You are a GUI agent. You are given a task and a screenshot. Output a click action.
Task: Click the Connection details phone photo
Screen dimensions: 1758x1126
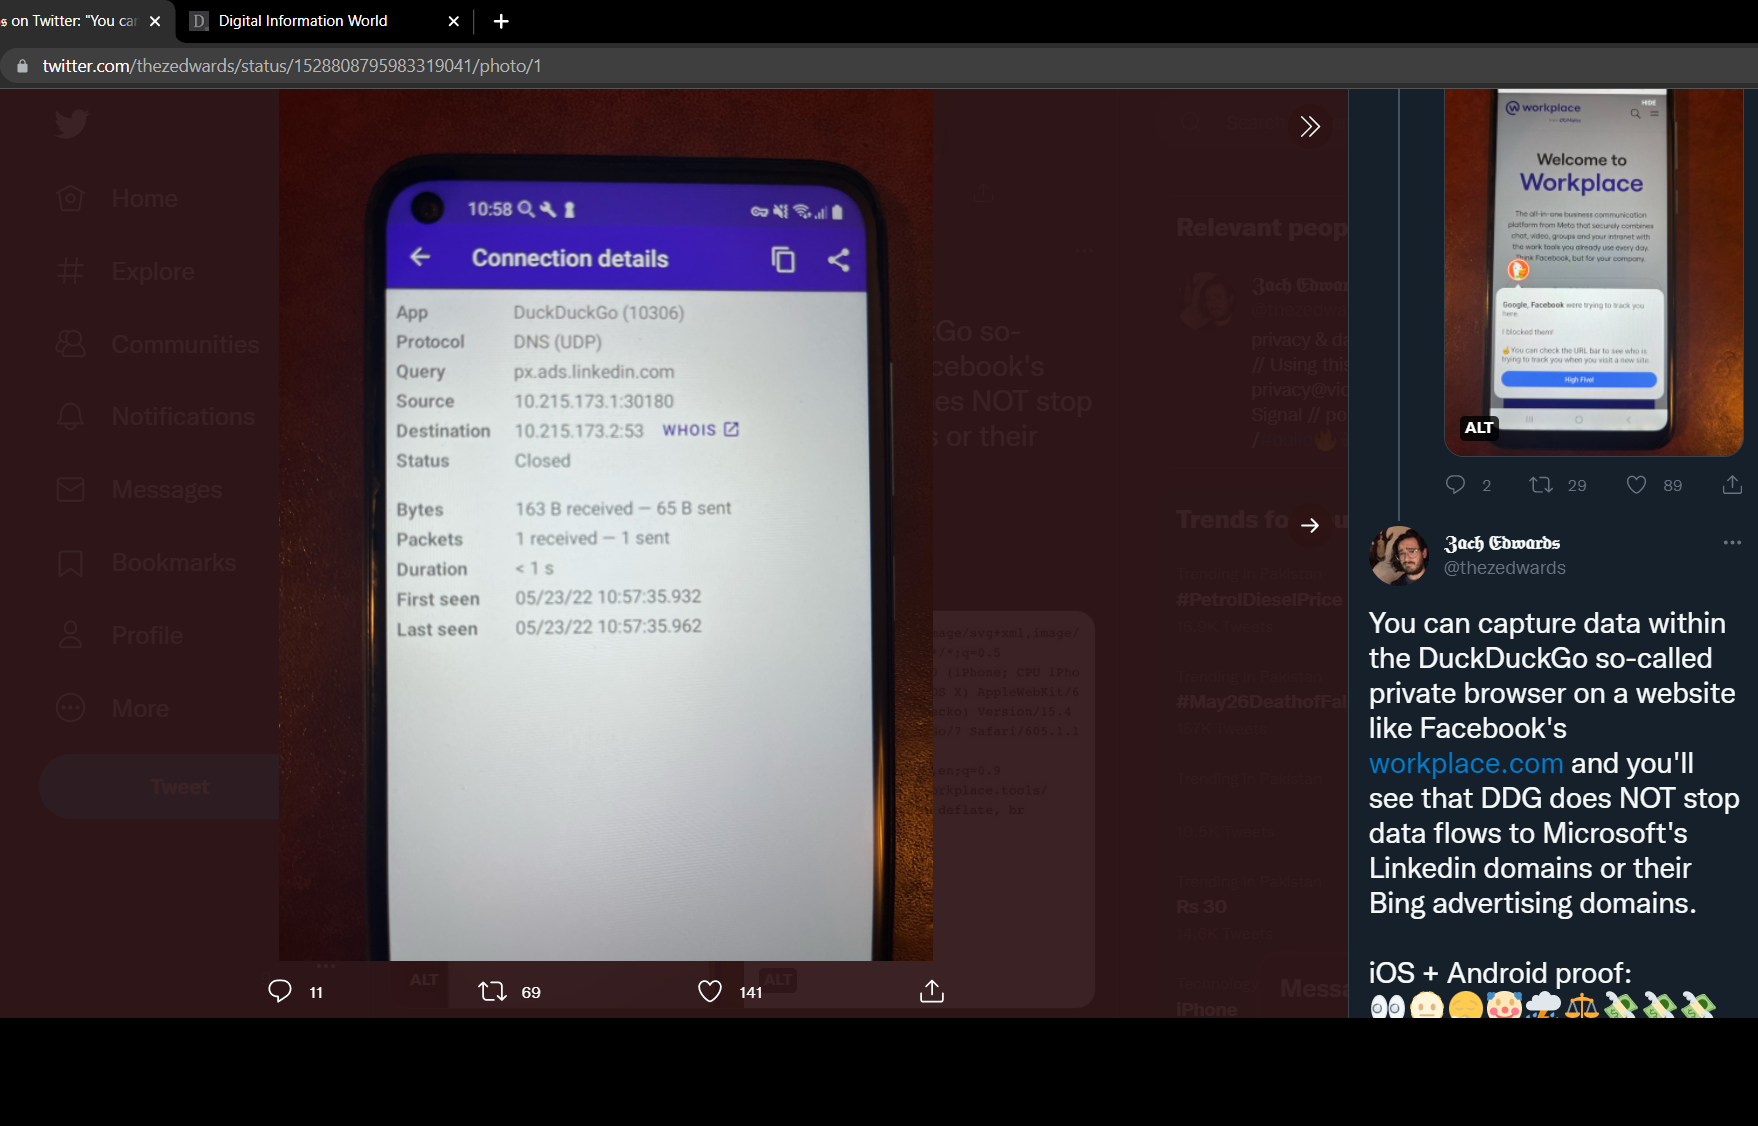click(606, 525)
